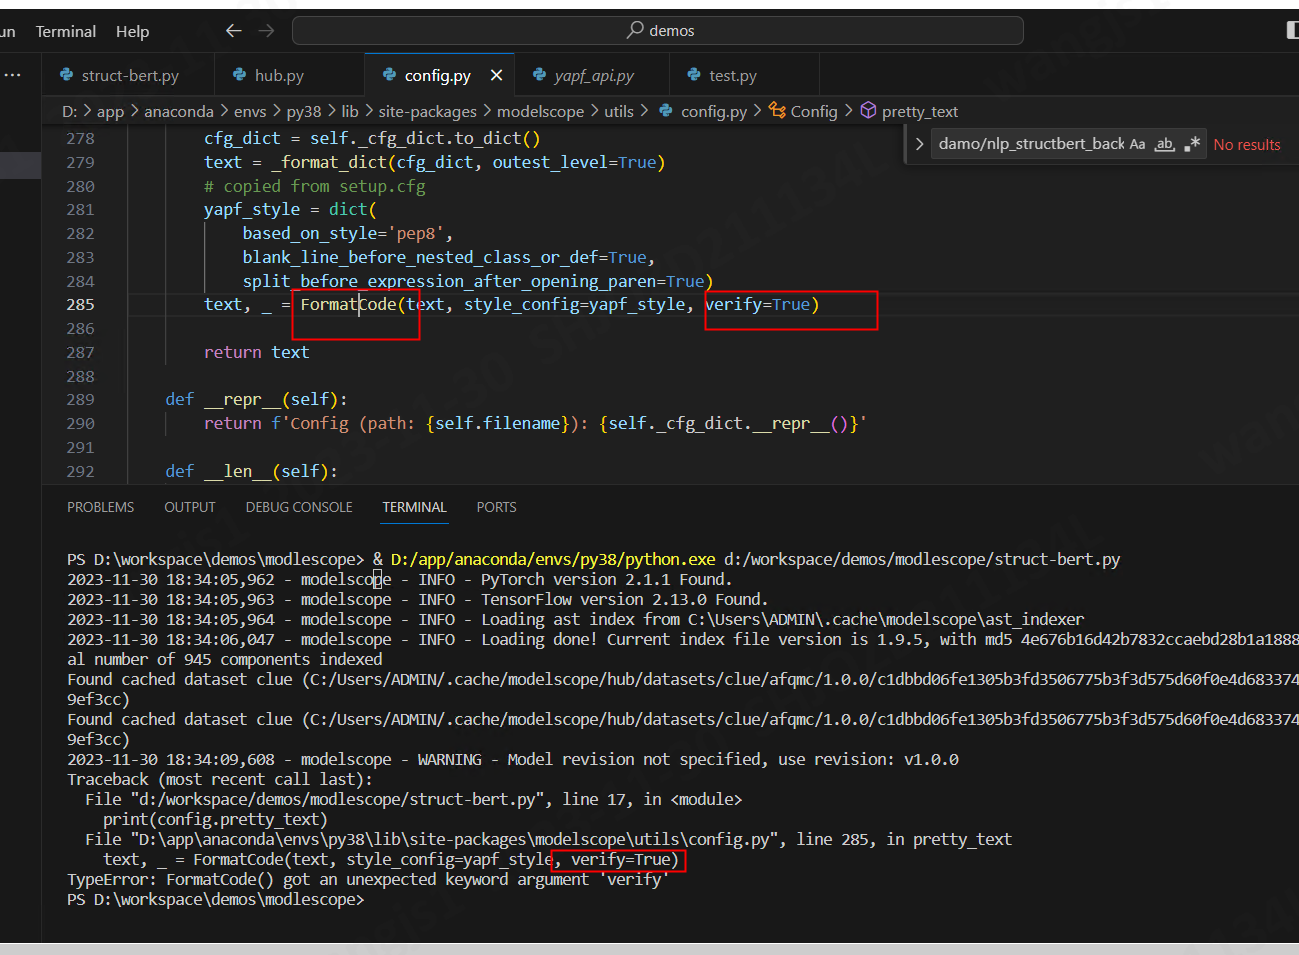Open the app breadcrumb folder

pyautogui.click(x=110, y=111)
